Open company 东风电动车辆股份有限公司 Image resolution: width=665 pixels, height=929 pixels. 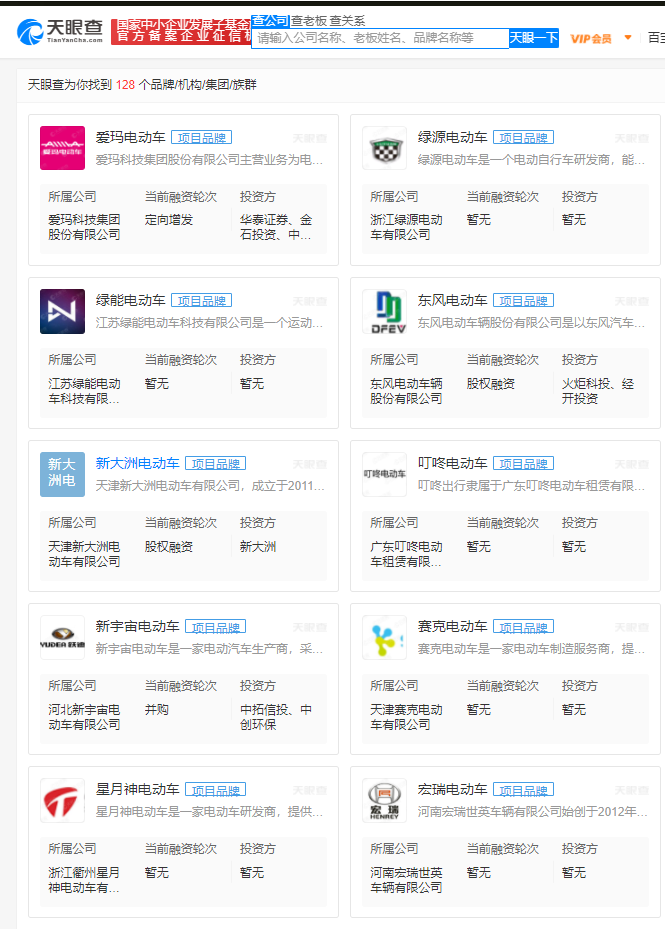[x=406, y=391]
